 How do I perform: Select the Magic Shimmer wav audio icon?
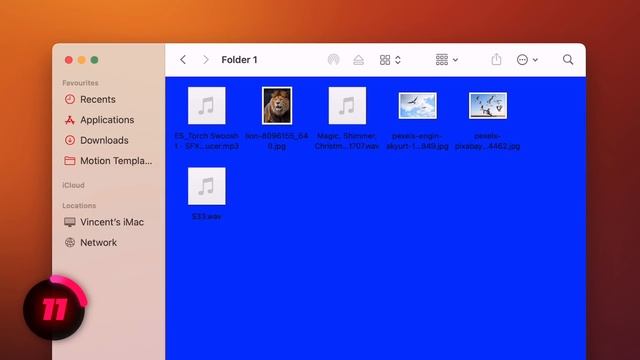(x=347, y=105)
